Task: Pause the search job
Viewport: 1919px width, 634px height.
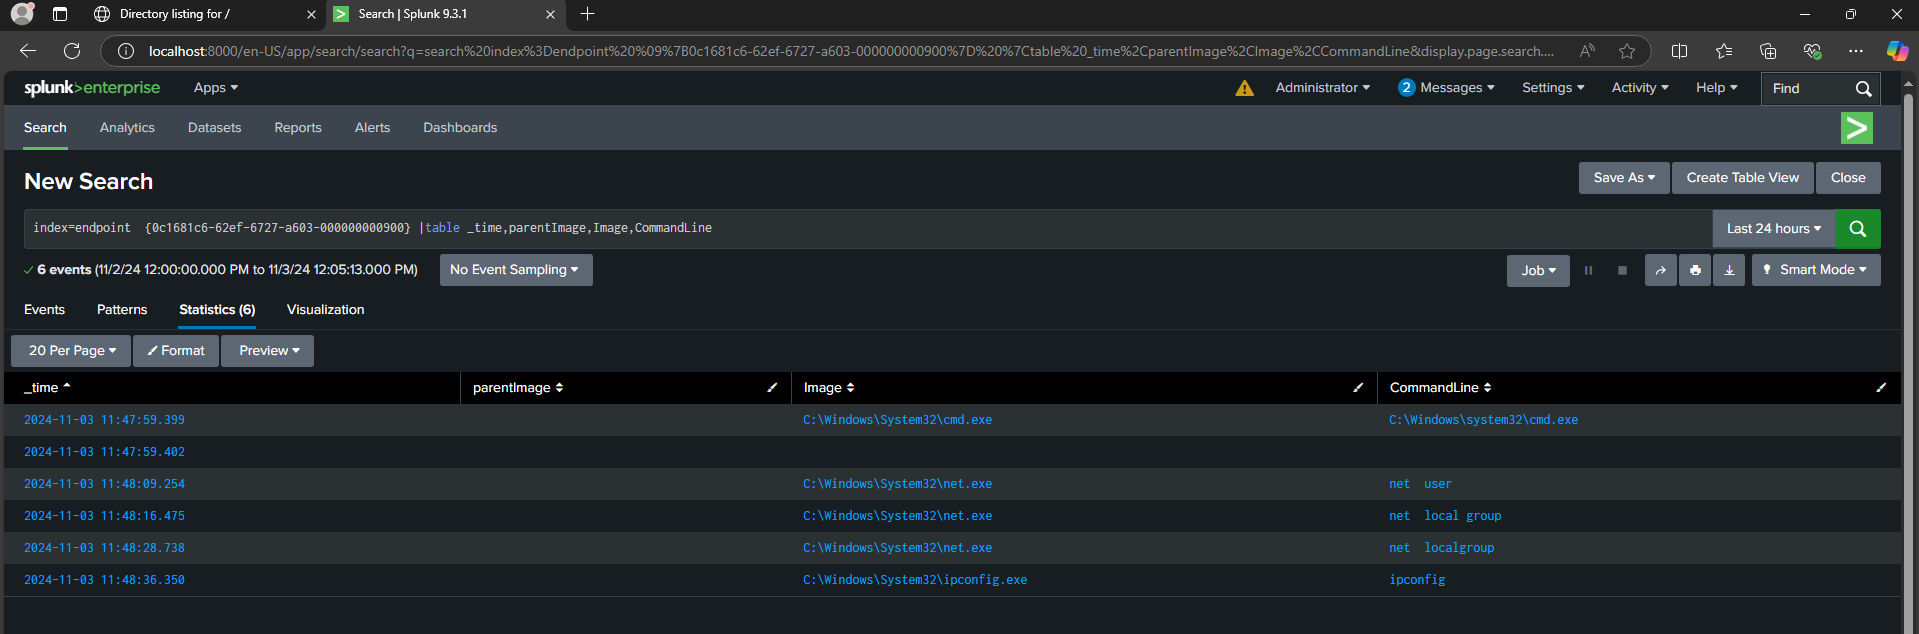Action: [x=1588, y=270]
